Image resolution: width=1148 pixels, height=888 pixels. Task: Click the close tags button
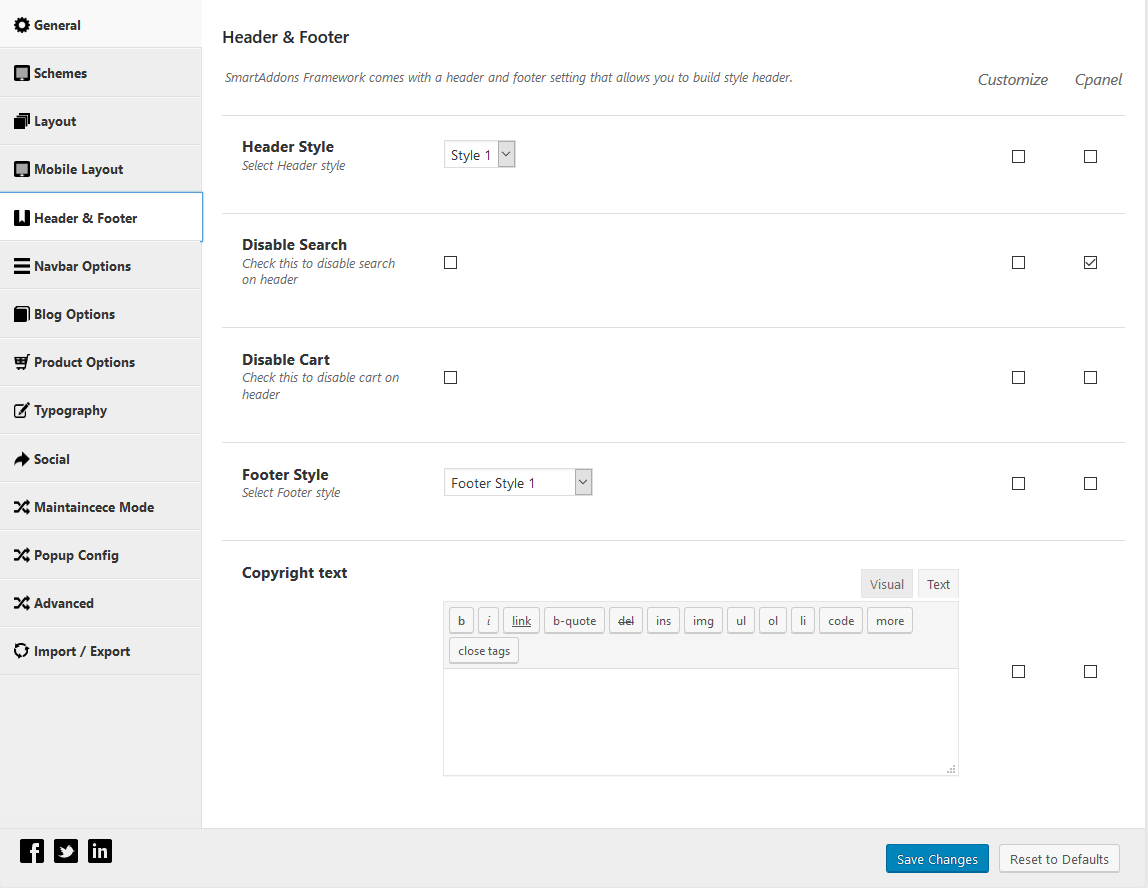(484, 651)
